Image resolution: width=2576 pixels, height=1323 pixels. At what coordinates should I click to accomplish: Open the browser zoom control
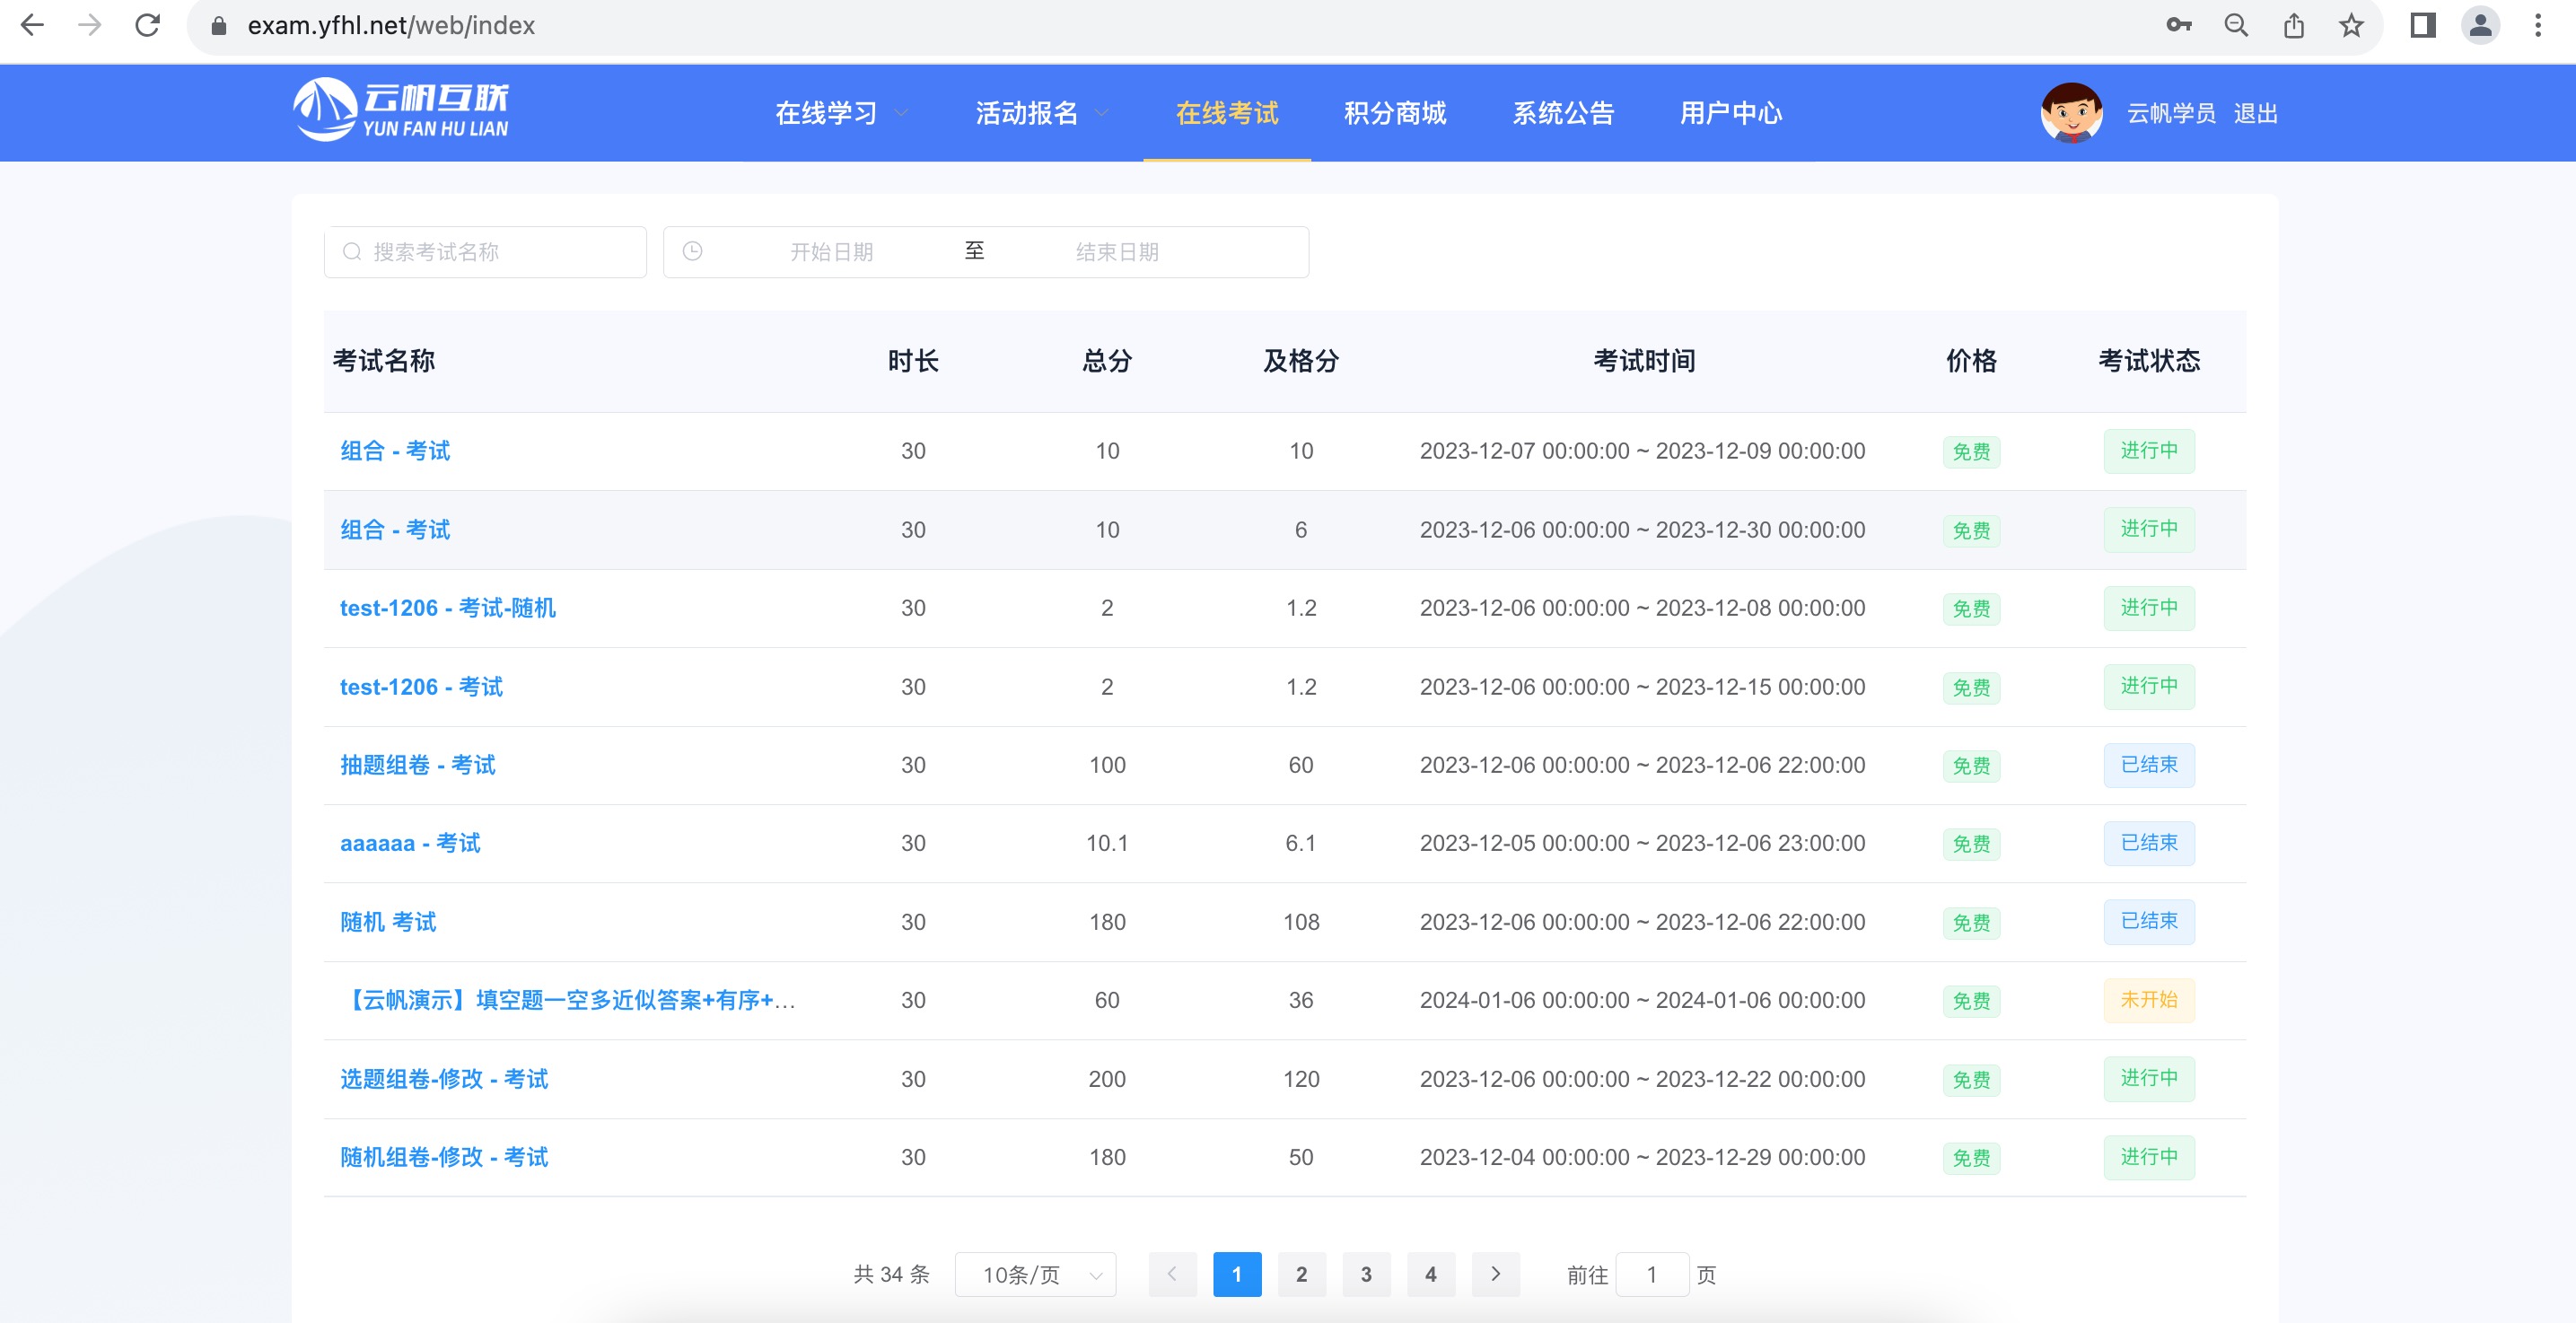click(x=2236, y=25)
